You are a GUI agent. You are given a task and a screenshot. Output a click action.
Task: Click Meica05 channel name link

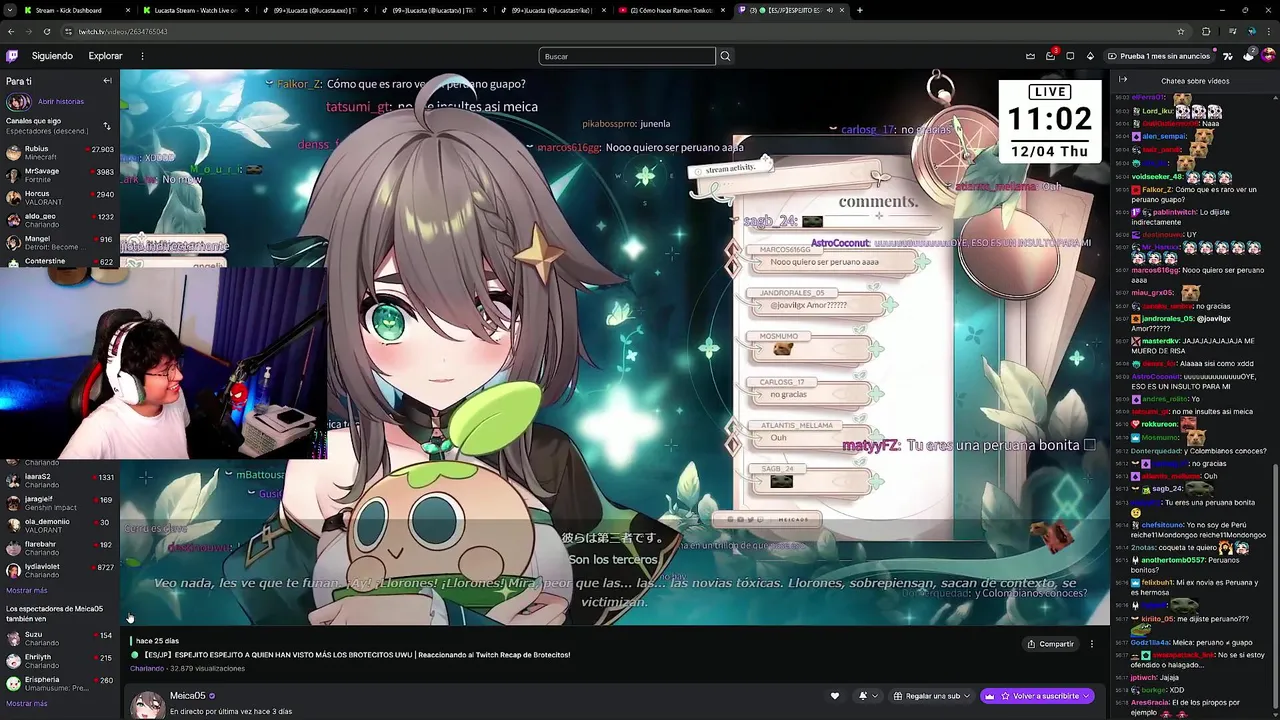pyautogui.click(x=187, y=696)
